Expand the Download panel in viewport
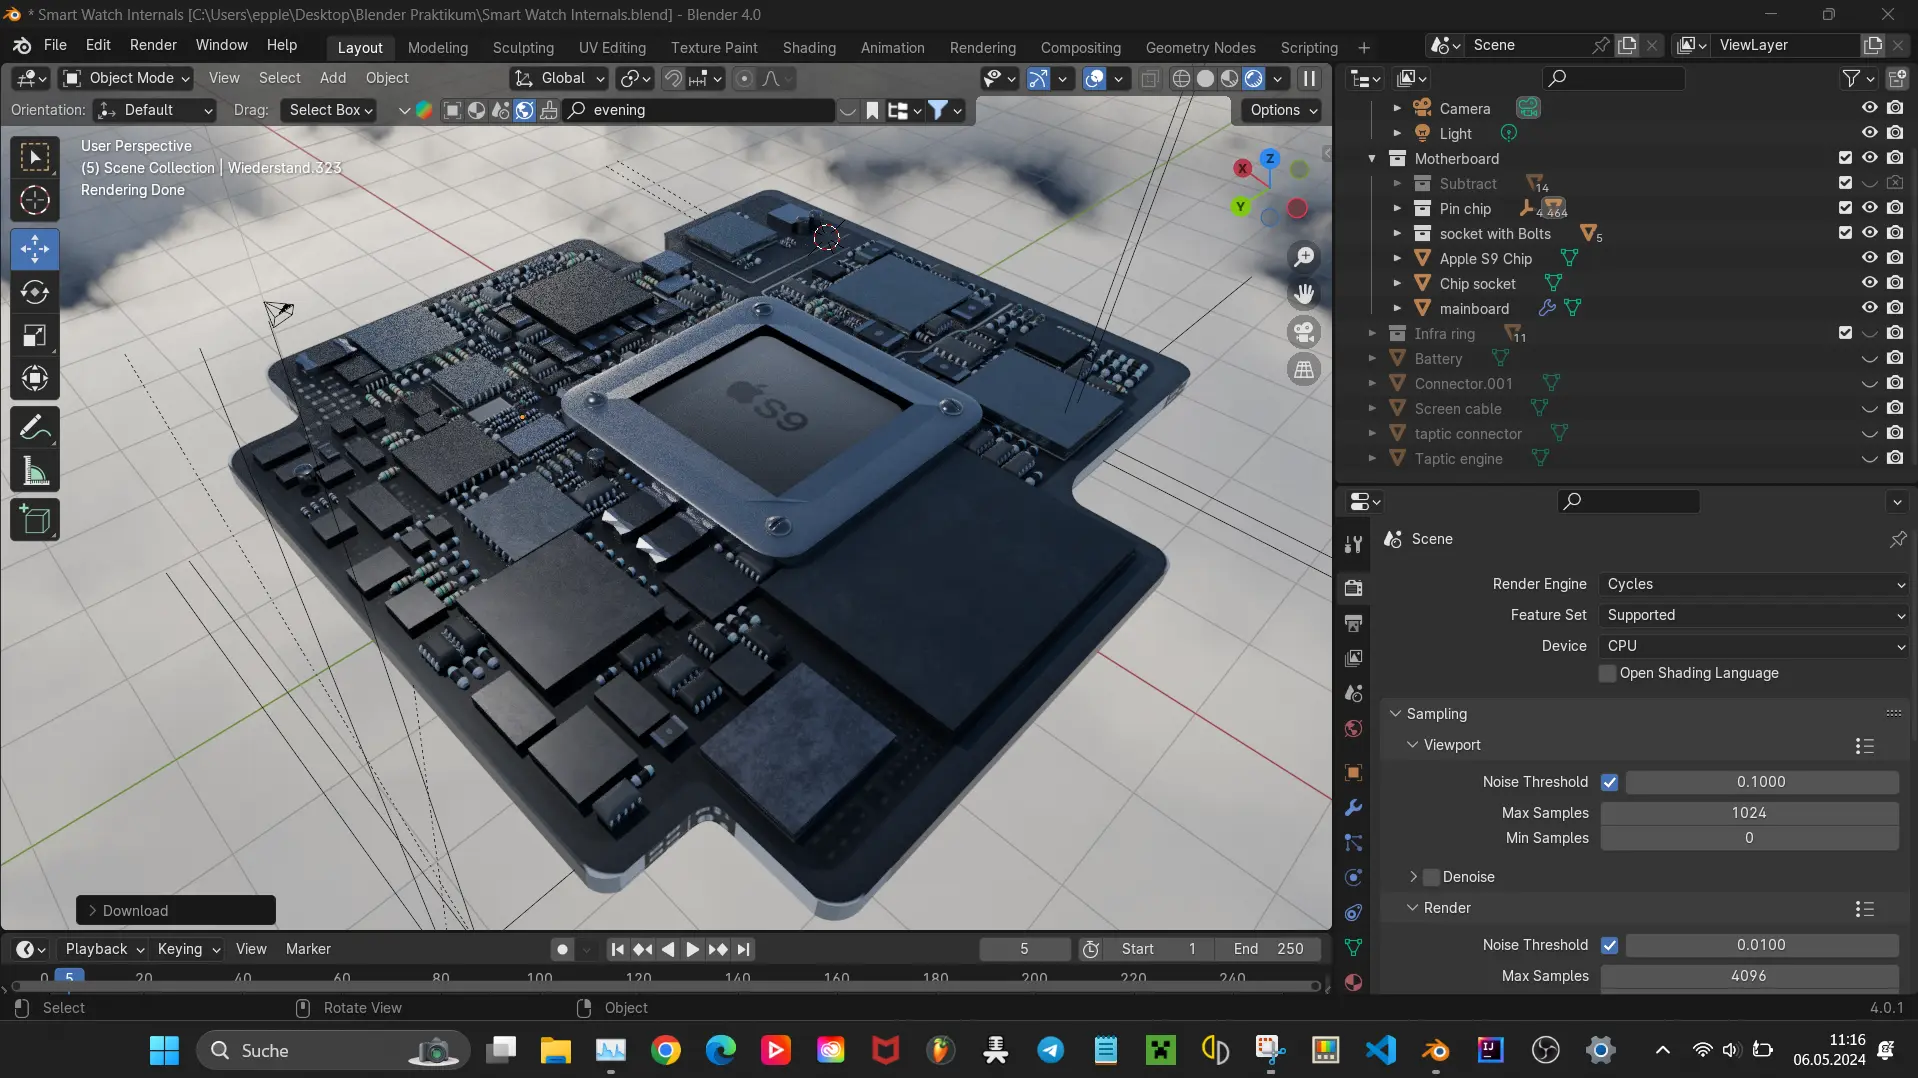Screen dimensions: 1918x1078 (93, 911)
